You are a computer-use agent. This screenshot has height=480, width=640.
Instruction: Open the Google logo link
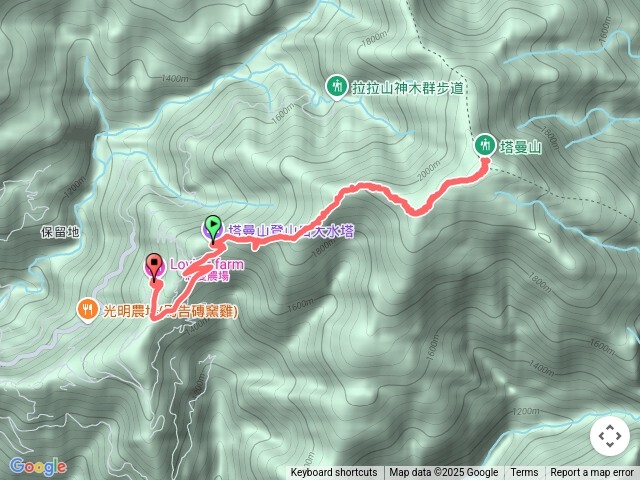38,467
